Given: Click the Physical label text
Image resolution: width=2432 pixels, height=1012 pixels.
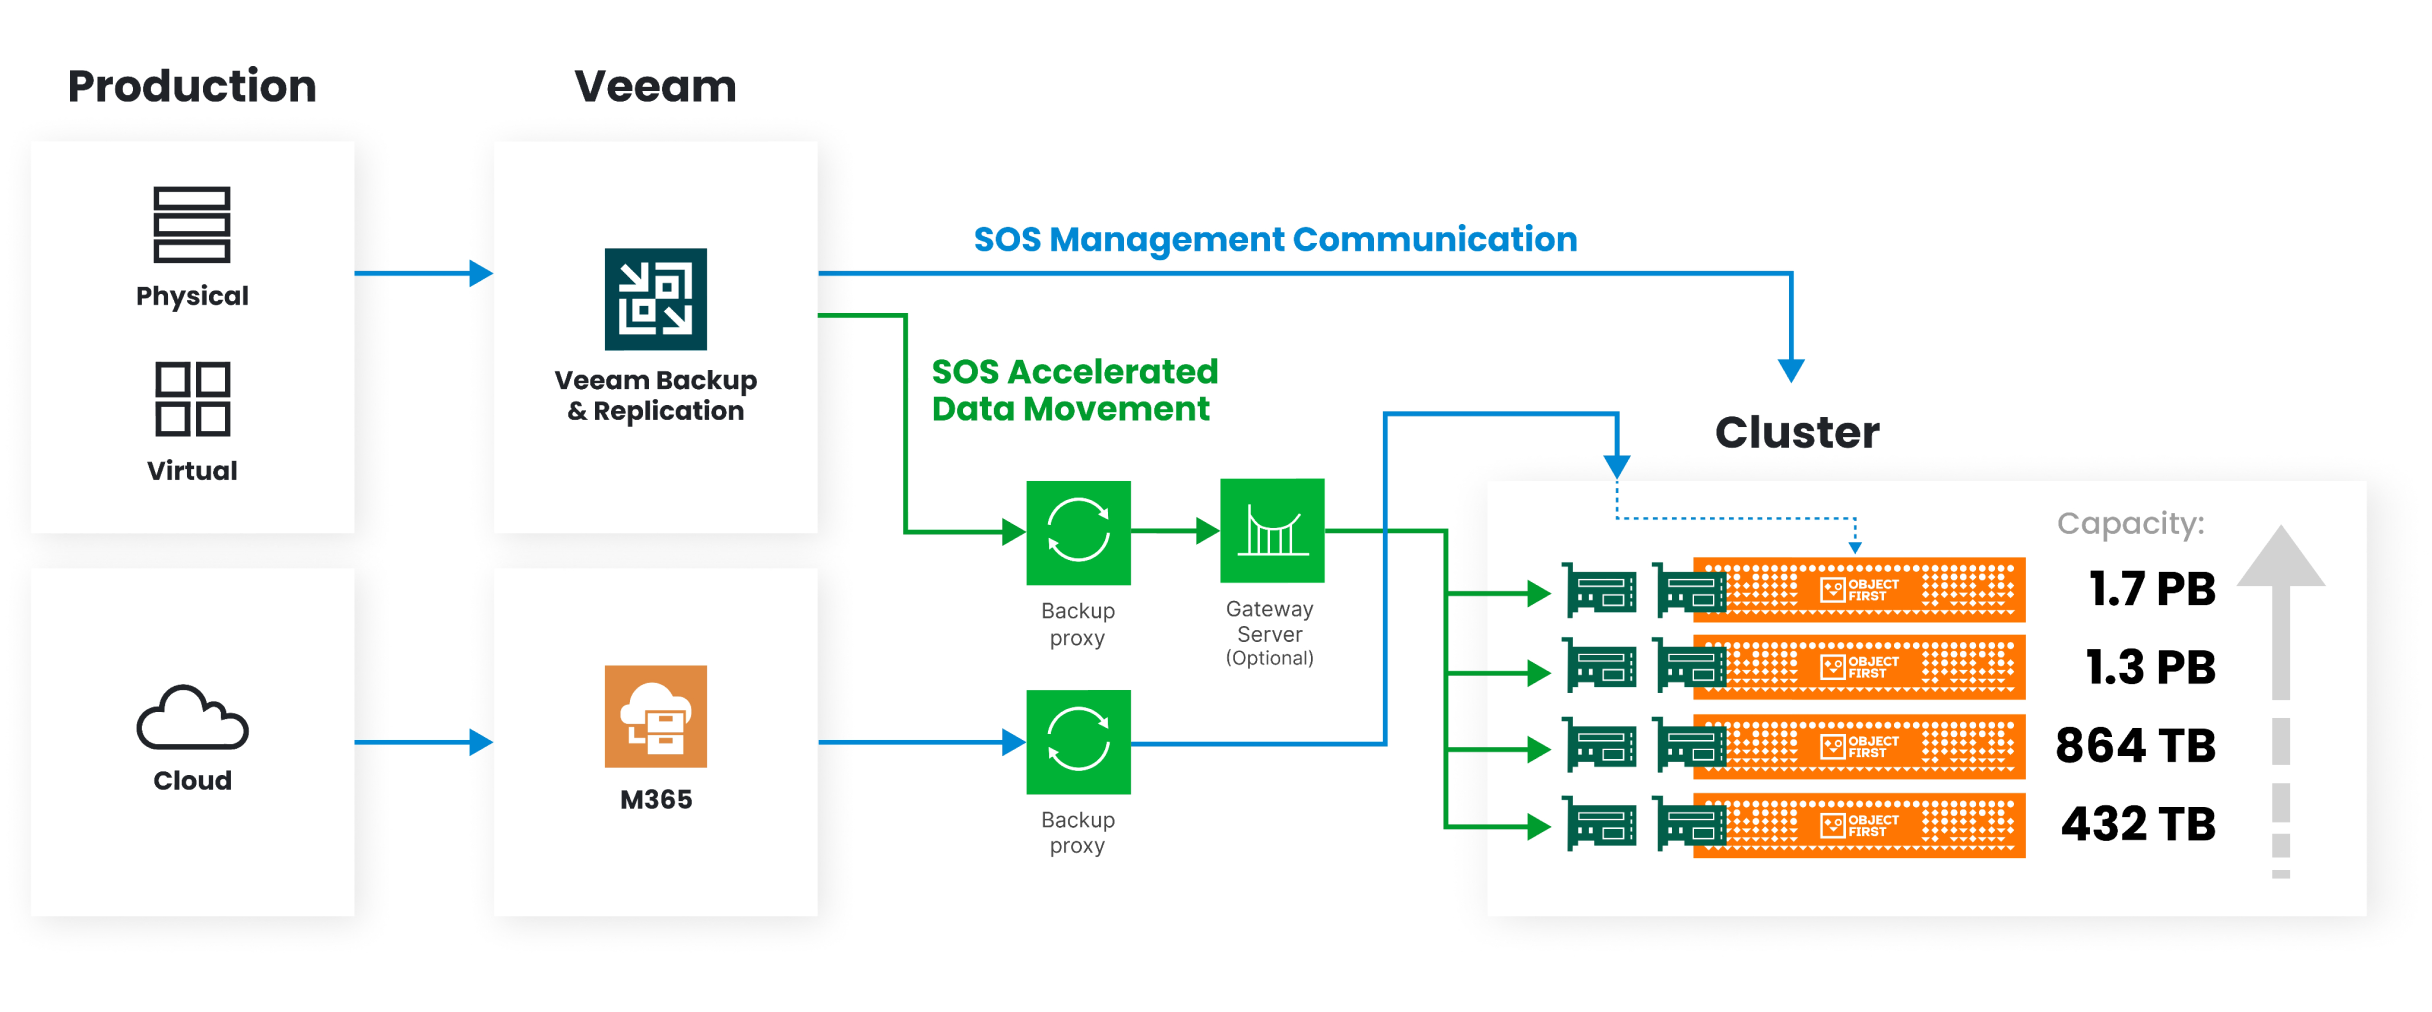Looking at the screenshot, I should click(192, 296).
